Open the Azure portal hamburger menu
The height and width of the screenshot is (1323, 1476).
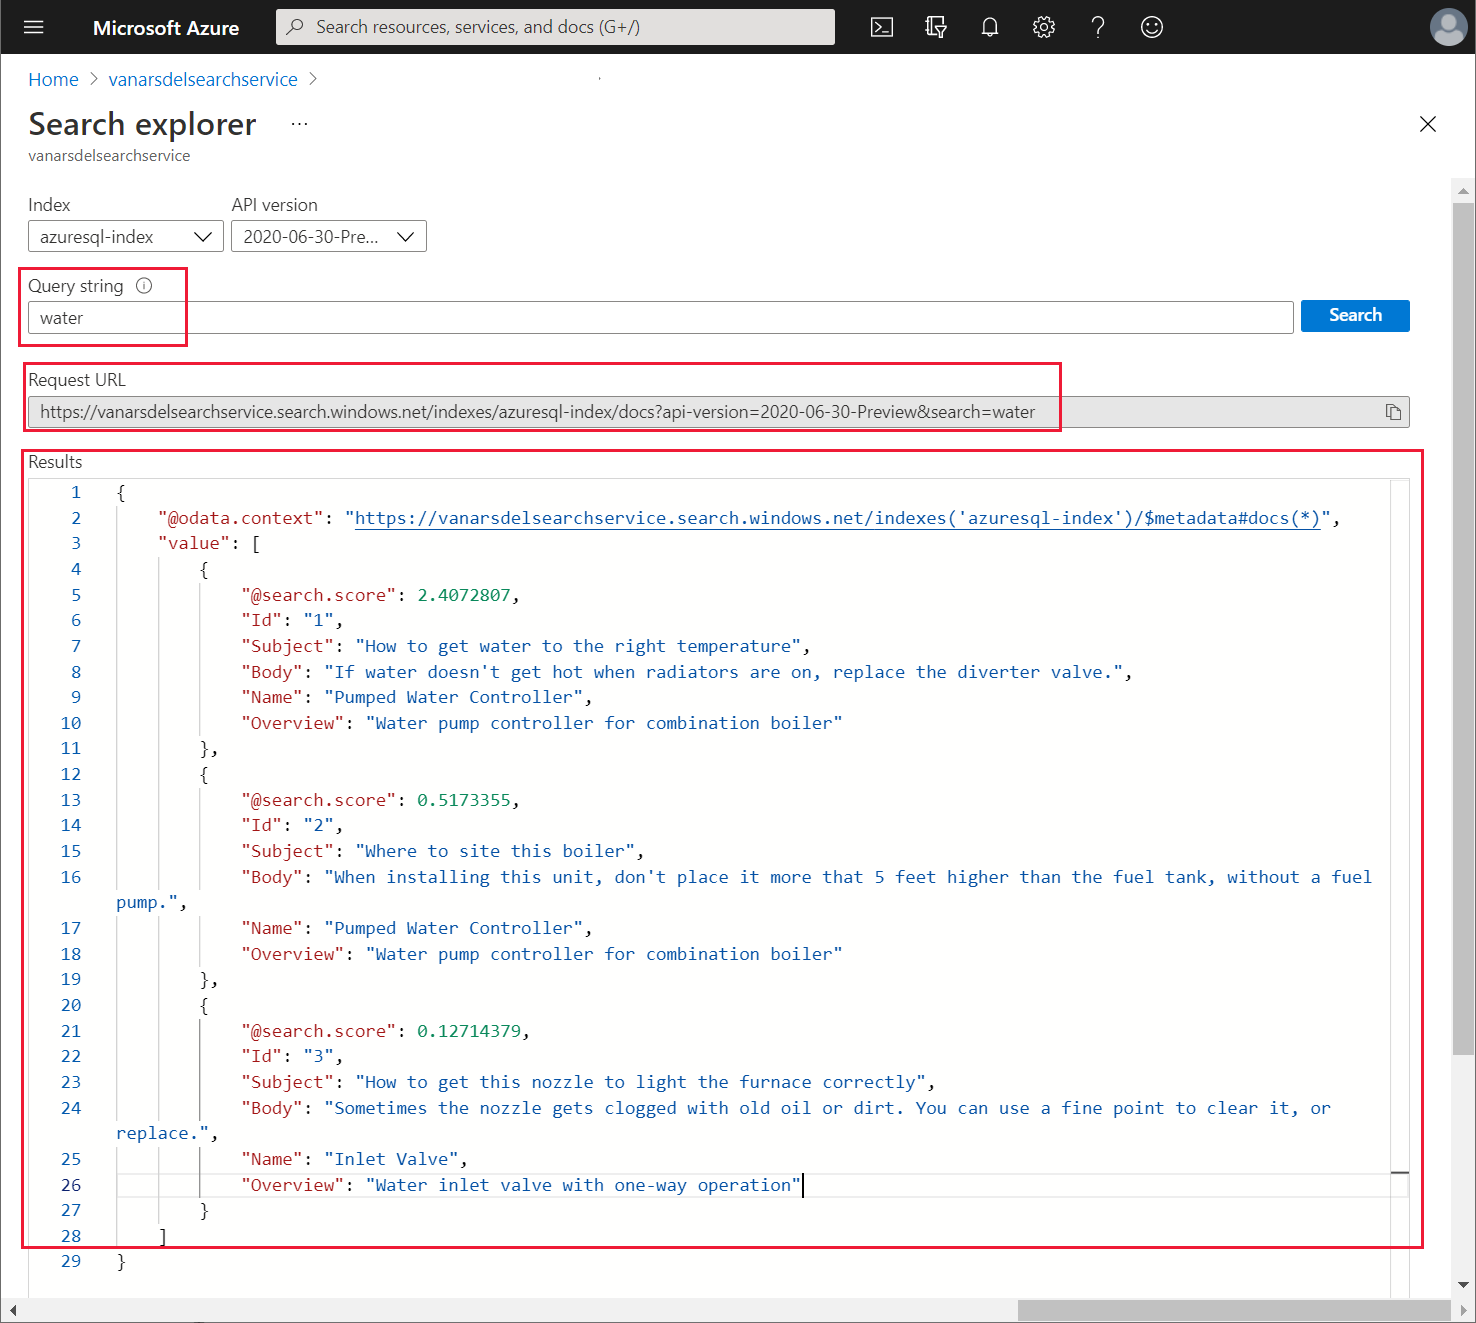click(34, 27)
